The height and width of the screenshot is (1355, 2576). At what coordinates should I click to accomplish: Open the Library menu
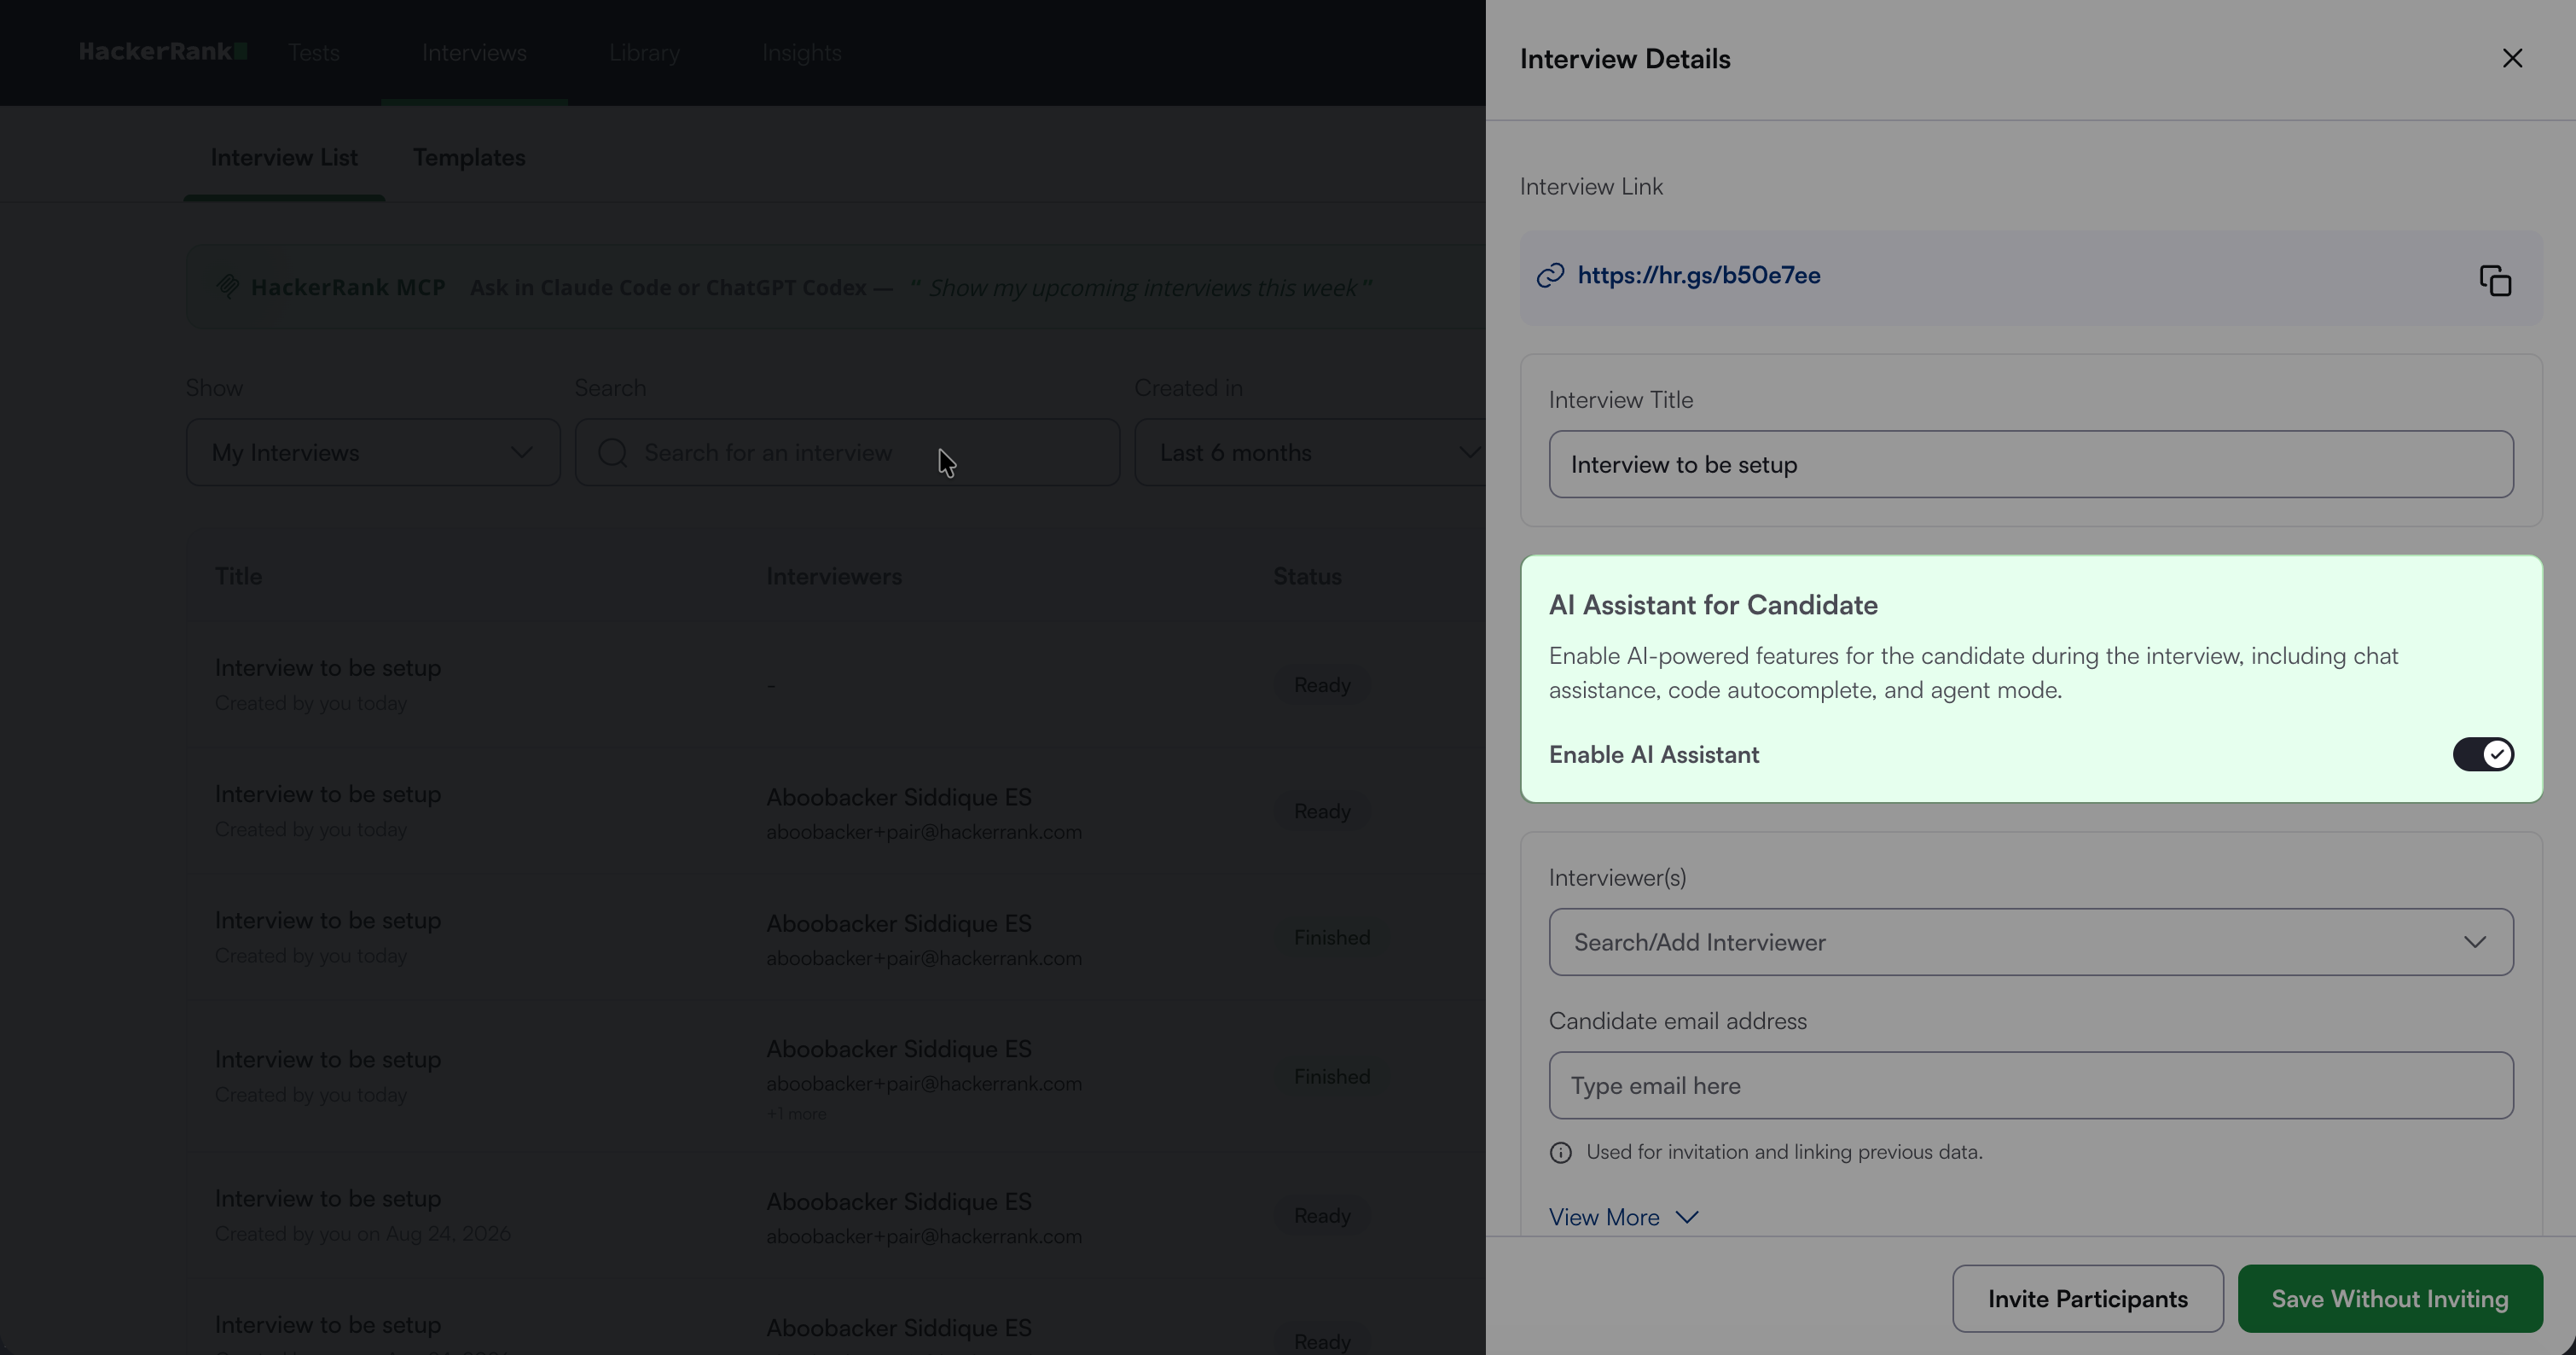[x=644, y=52]
